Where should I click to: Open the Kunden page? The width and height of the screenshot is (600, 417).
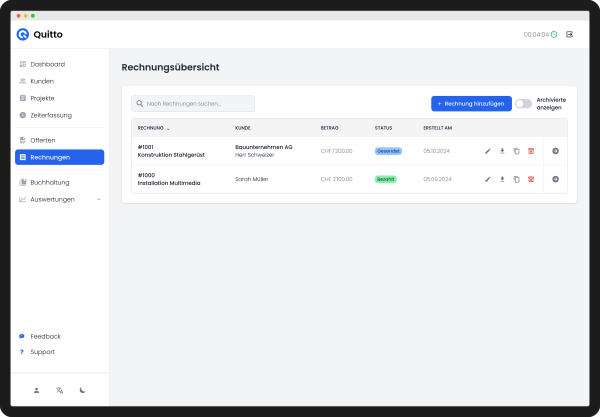pos(42,81)
